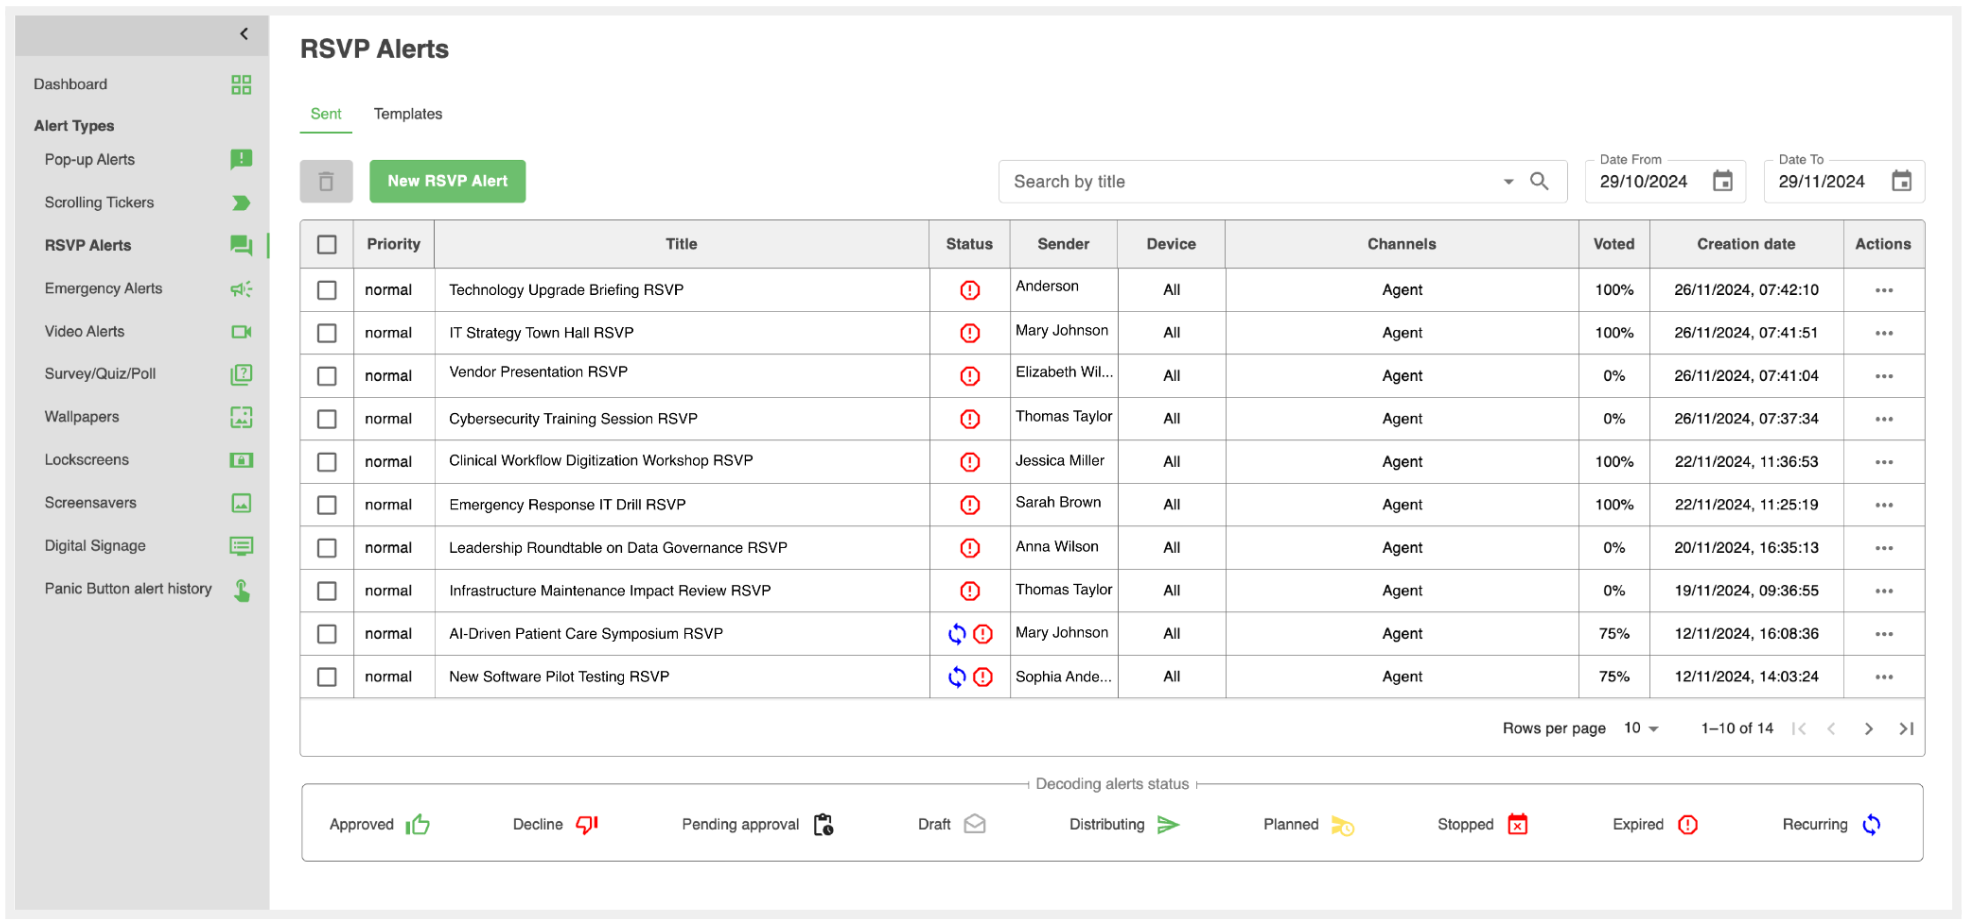1964x924 pixels.
Task: Open the Dashboard grid icon
Action: coord(241,85)
